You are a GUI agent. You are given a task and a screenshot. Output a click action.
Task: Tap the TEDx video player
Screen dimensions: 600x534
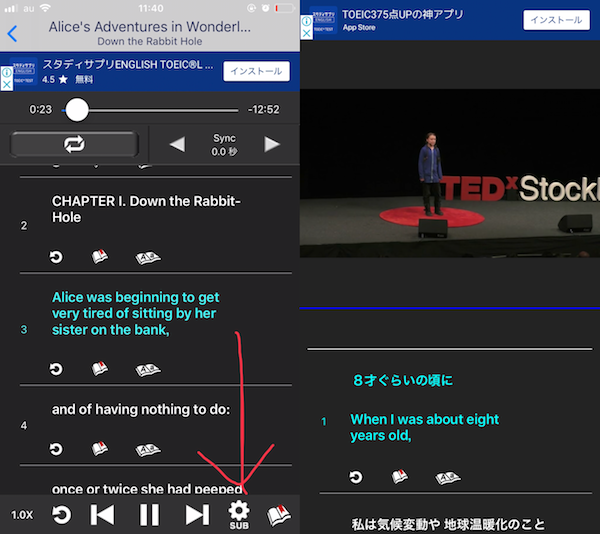point(450,173)
